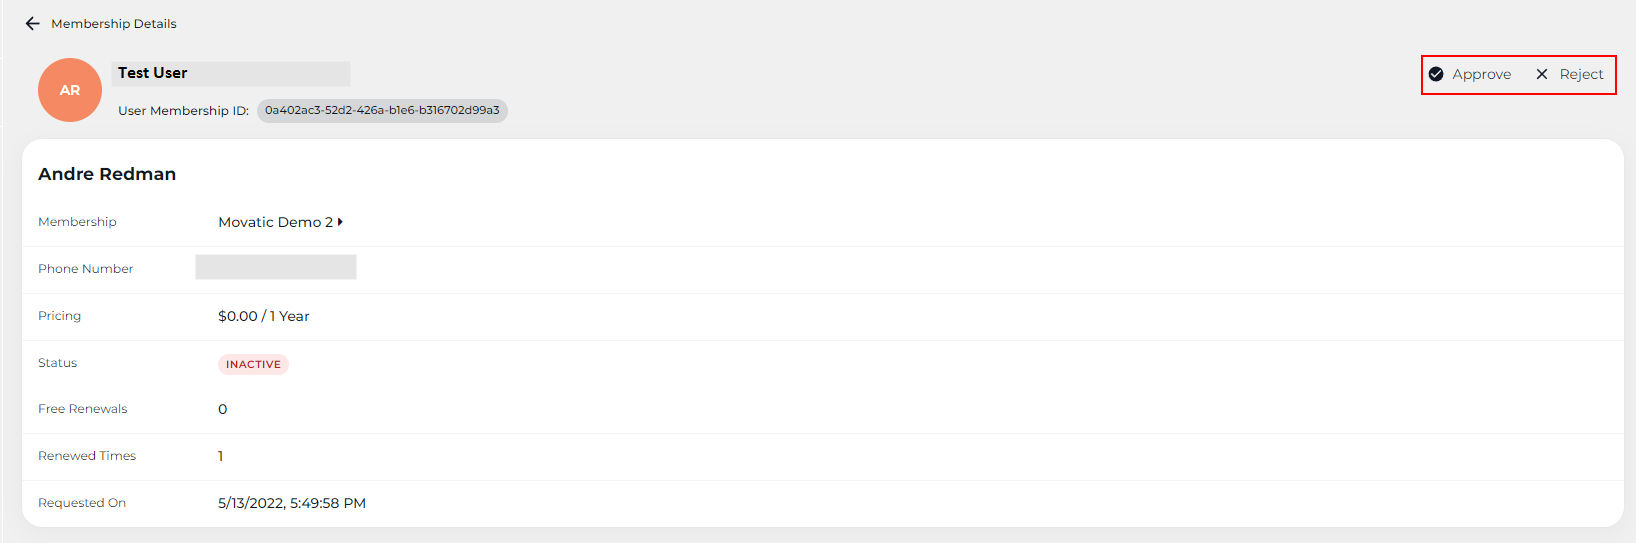This screenshot has width=1636, height=543.
Task: Click the $0.00 / 1 Year pricing value
Action: tap(264, 316)
